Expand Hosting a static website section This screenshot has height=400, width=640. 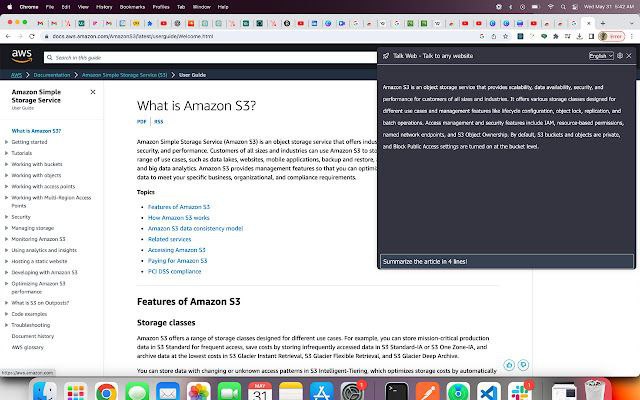click(x=7, y=261)
